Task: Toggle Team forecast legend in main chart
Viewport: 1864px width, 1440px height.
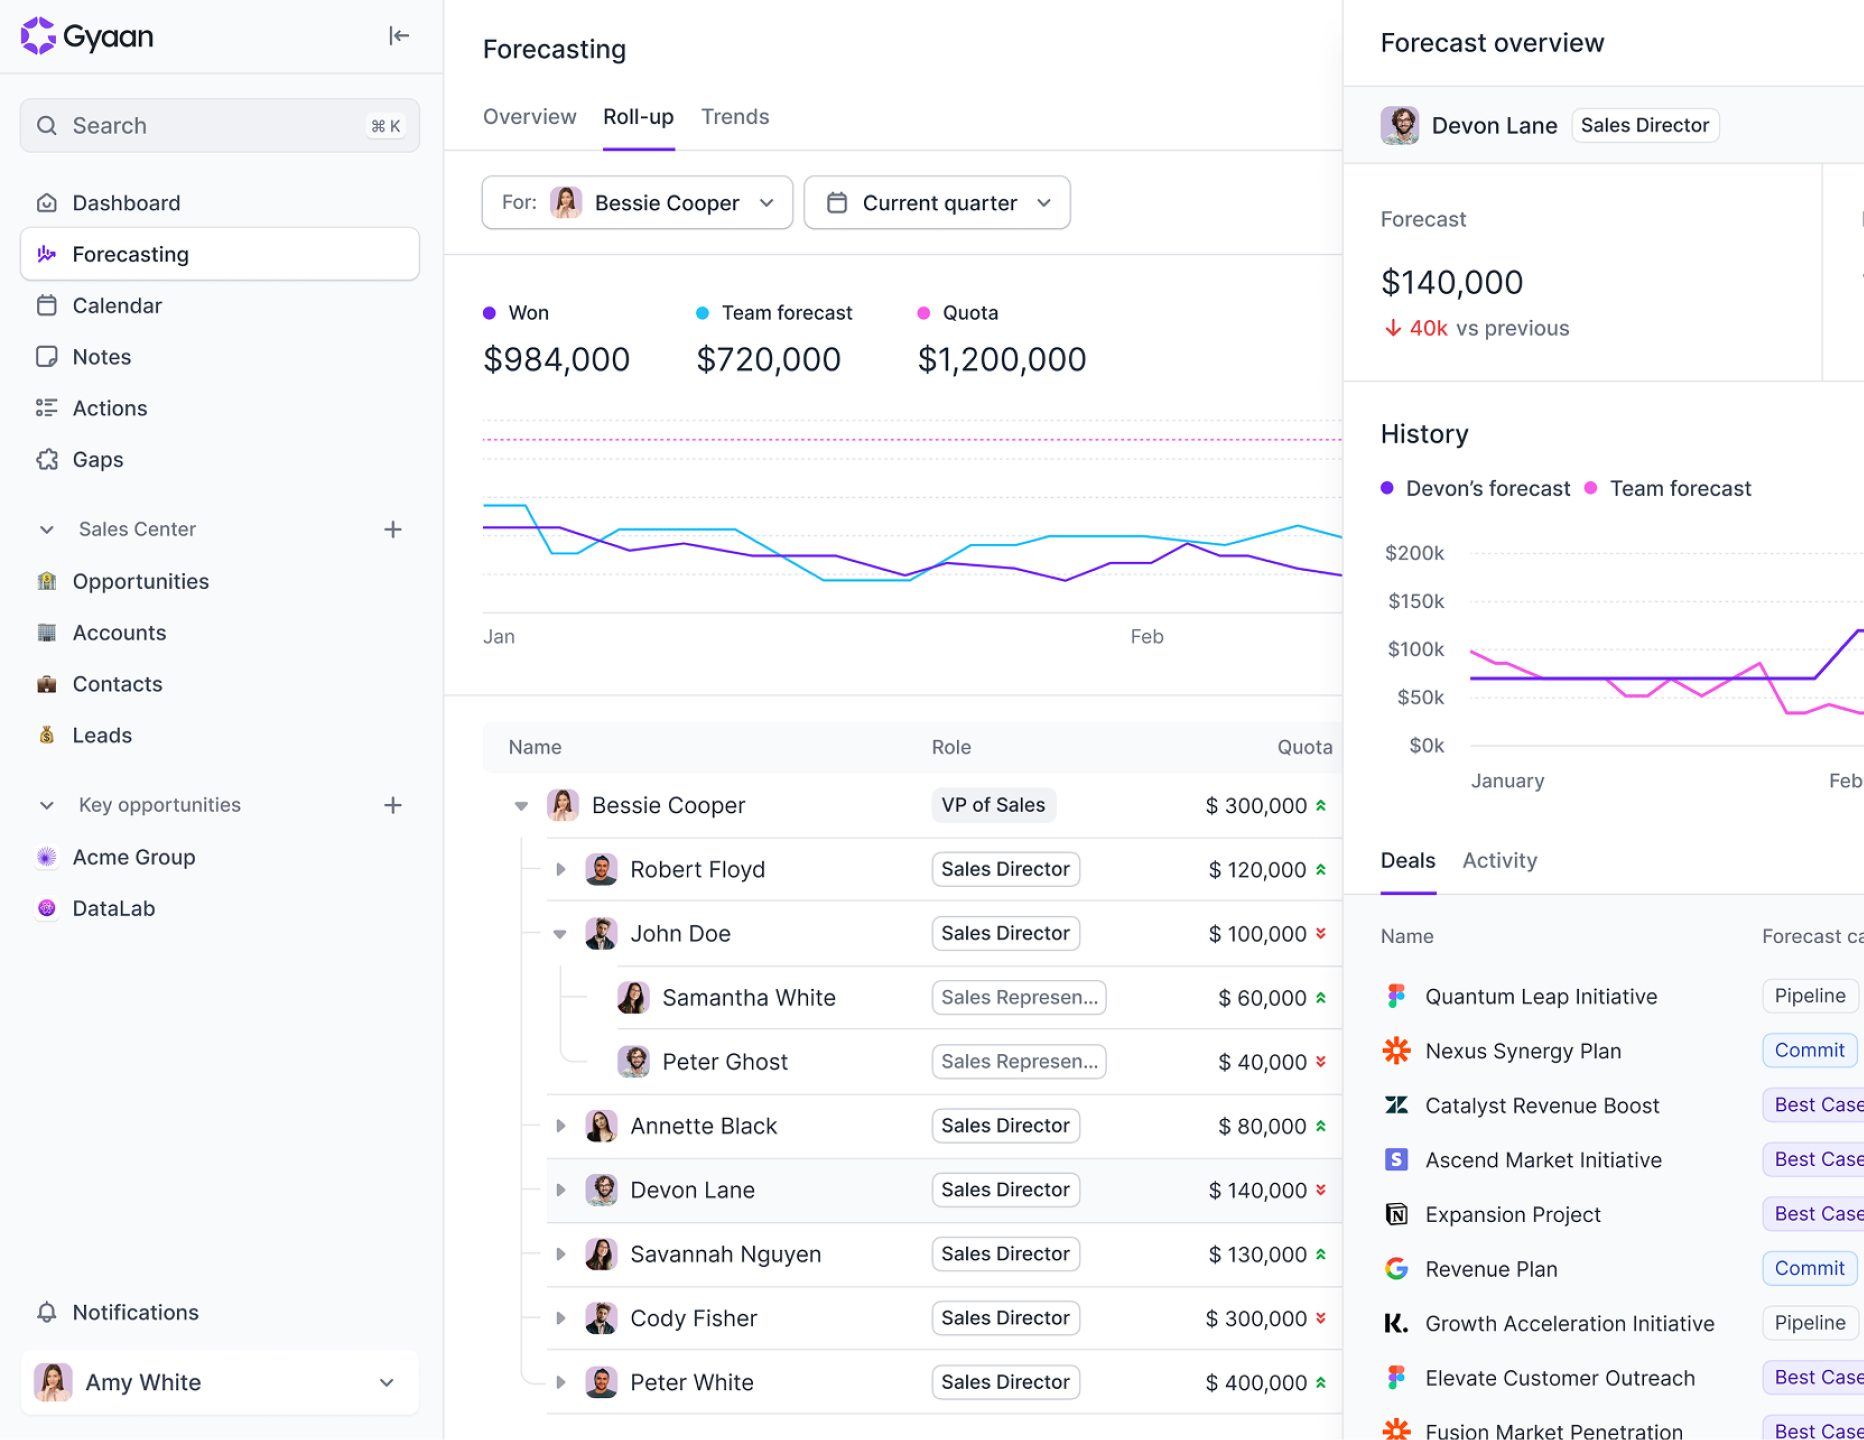Action: (x=774, y=313)
